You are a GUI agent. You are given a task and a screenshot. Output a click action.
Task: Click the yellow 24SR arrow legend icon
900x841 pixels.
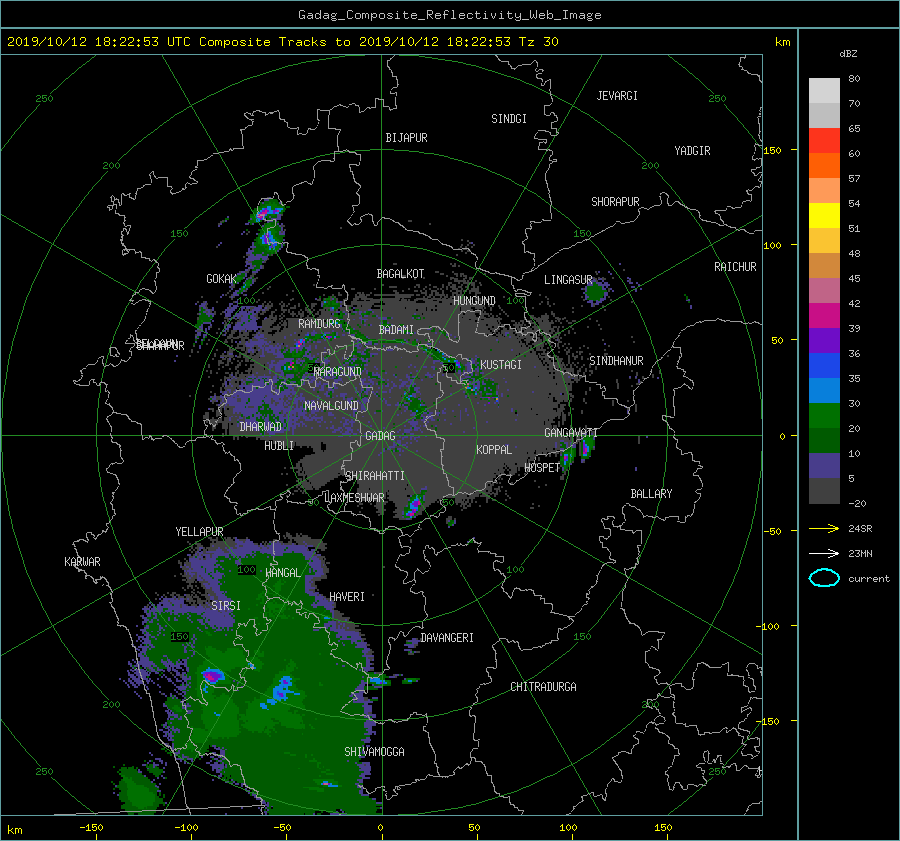tap(824, 528)
